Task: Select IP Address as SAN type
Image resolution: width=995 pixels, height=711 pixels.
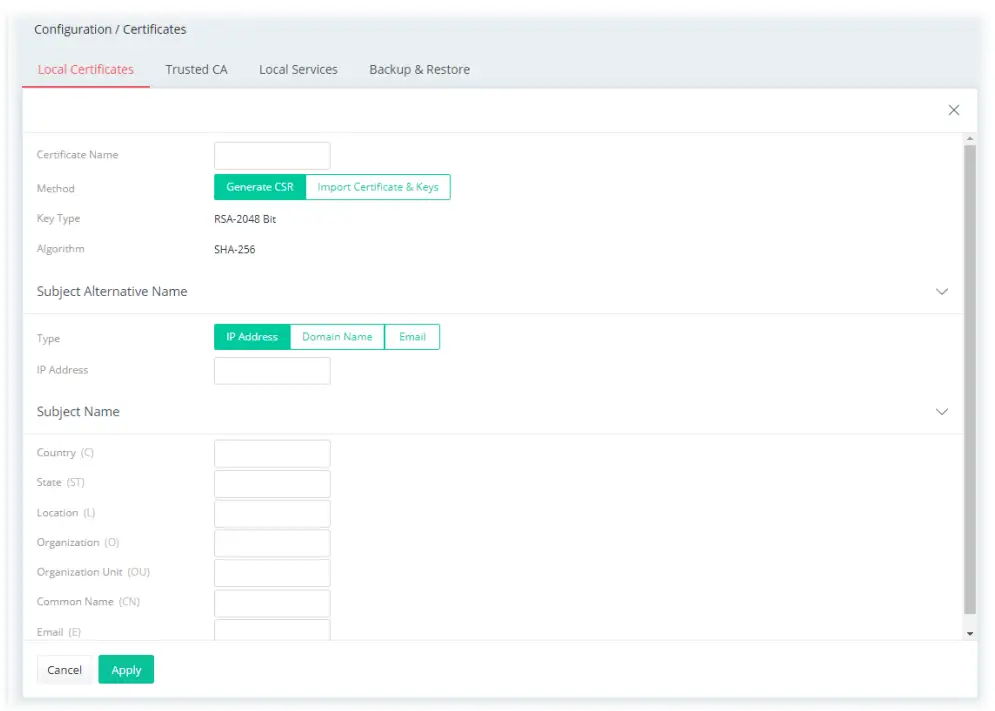Action: pyautogui.click(x=251, y=337)
